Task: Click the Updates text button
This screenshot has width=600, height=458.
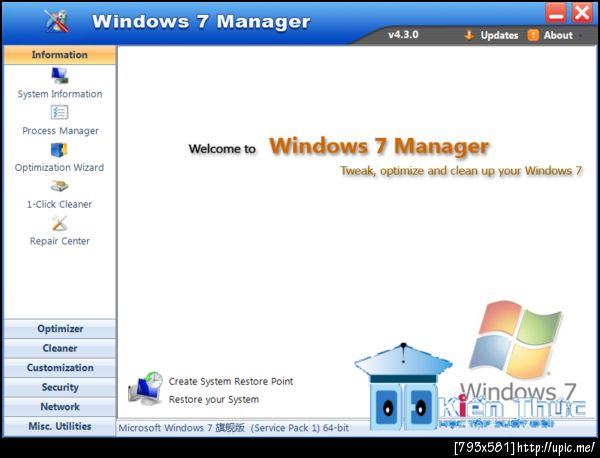Action: pos(499,35)
